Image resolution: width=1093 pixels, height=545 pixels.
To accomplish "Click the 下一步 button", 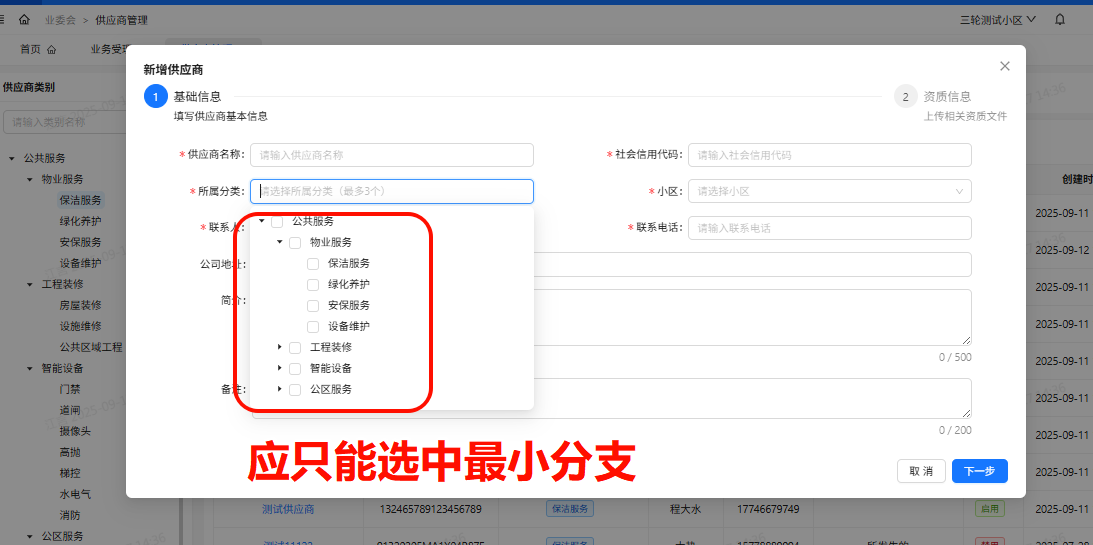I will point(979,471).
